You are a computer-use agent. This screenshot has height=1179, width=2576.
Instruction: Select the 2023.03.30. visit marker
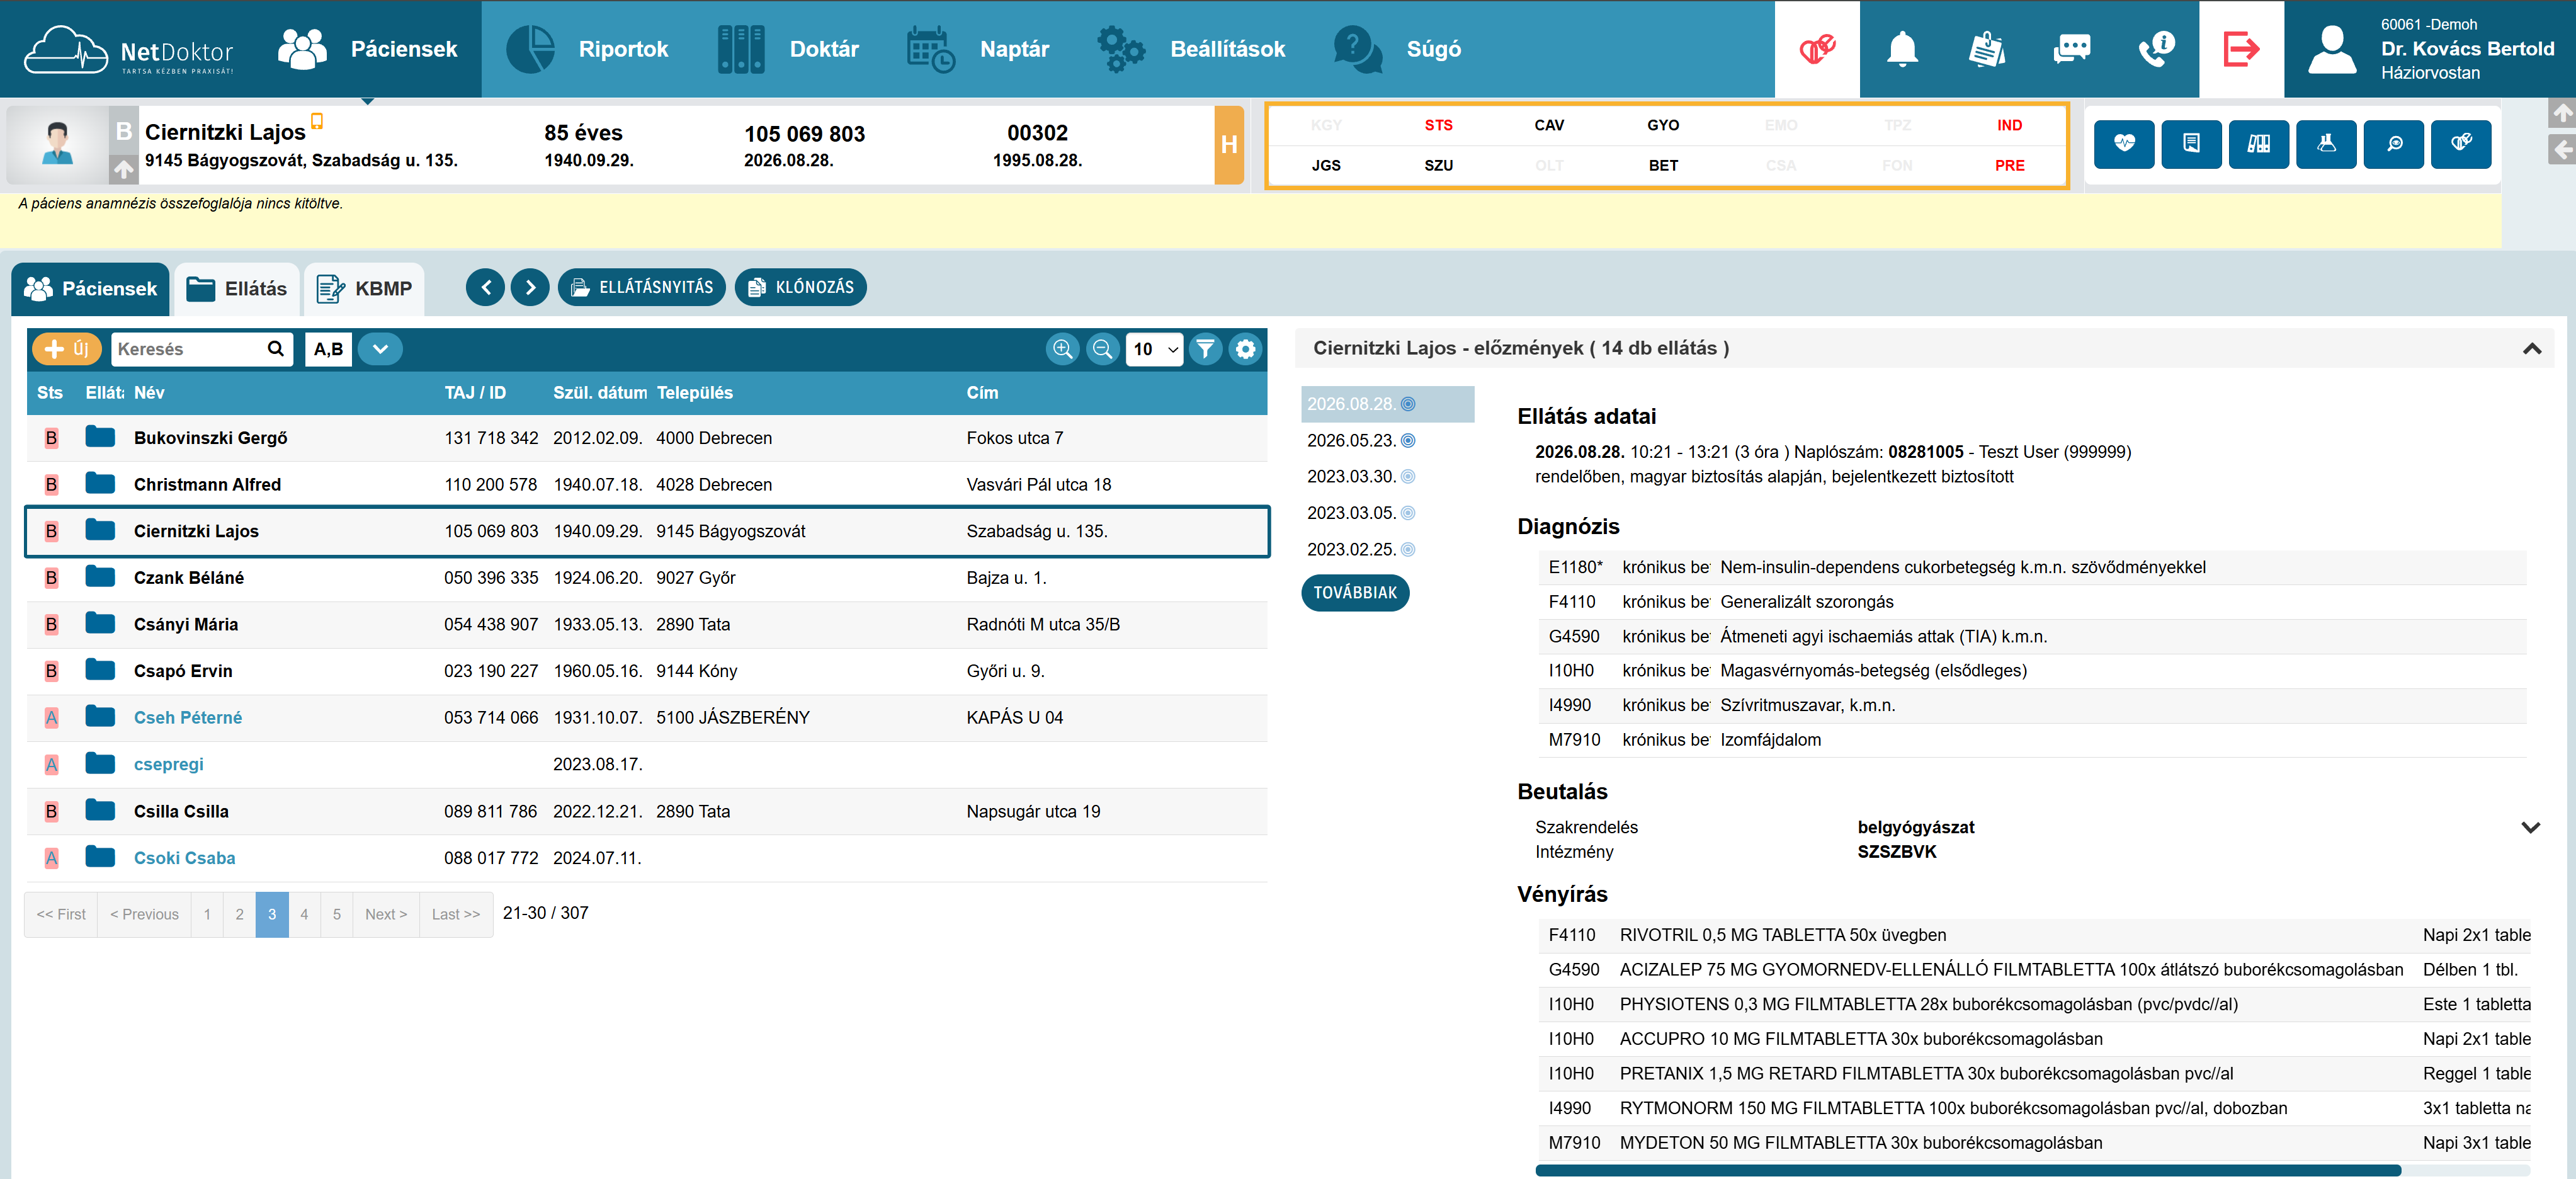[x=1408, y=477]
